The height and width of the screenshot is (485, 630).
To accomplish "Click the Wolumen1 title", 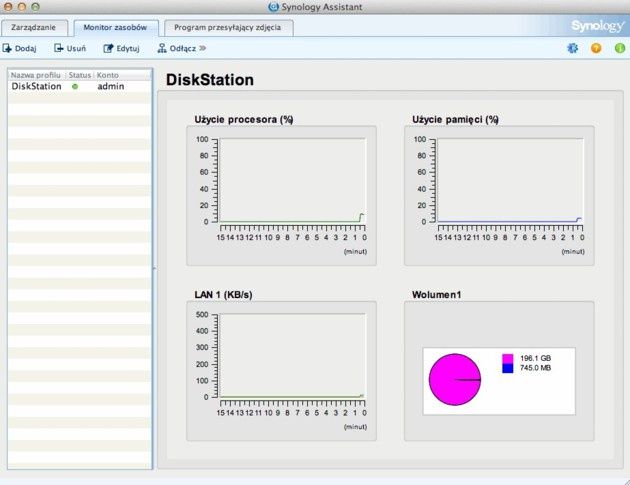I will coord(437,295).
